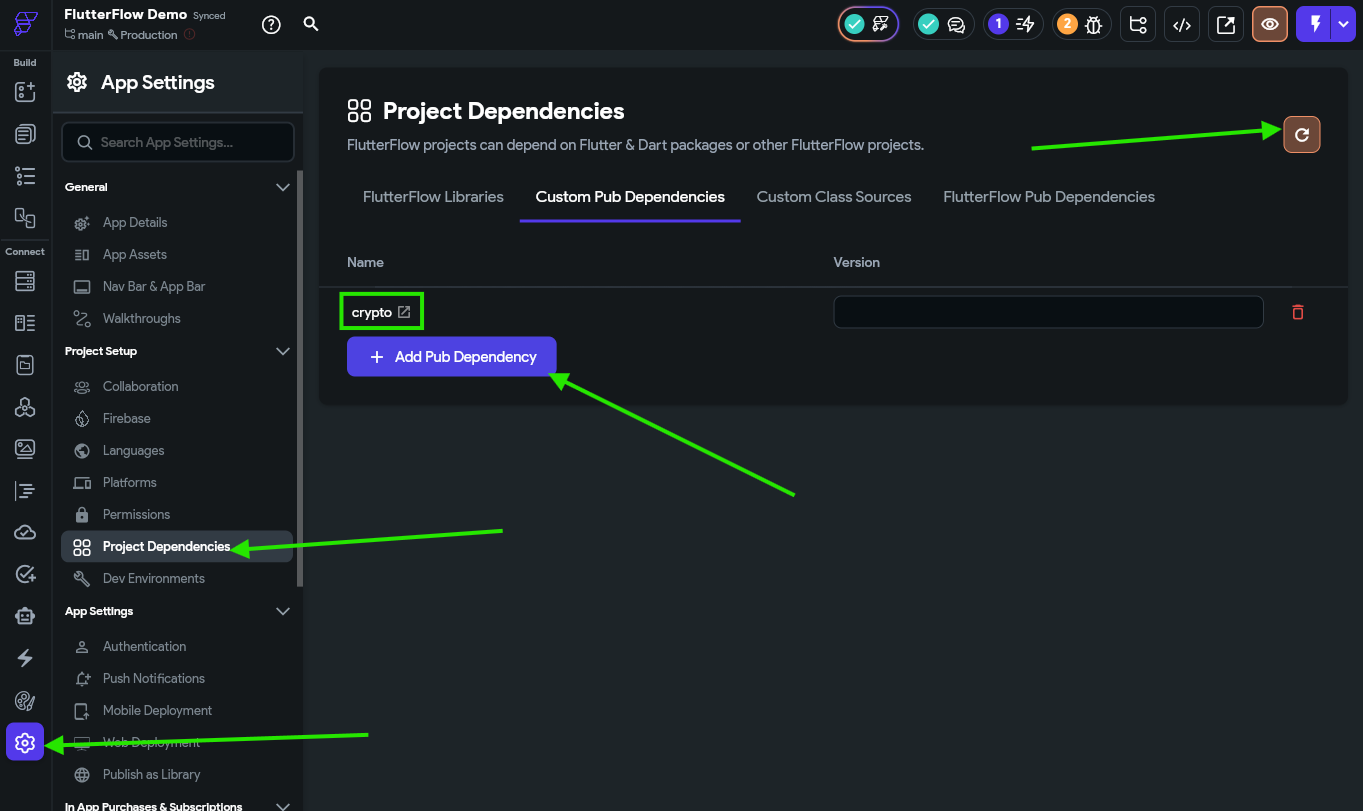The height and width of the screenshot is (811, 1363).
Task: Open crypto package external link icon
Action: coord(404,312)
